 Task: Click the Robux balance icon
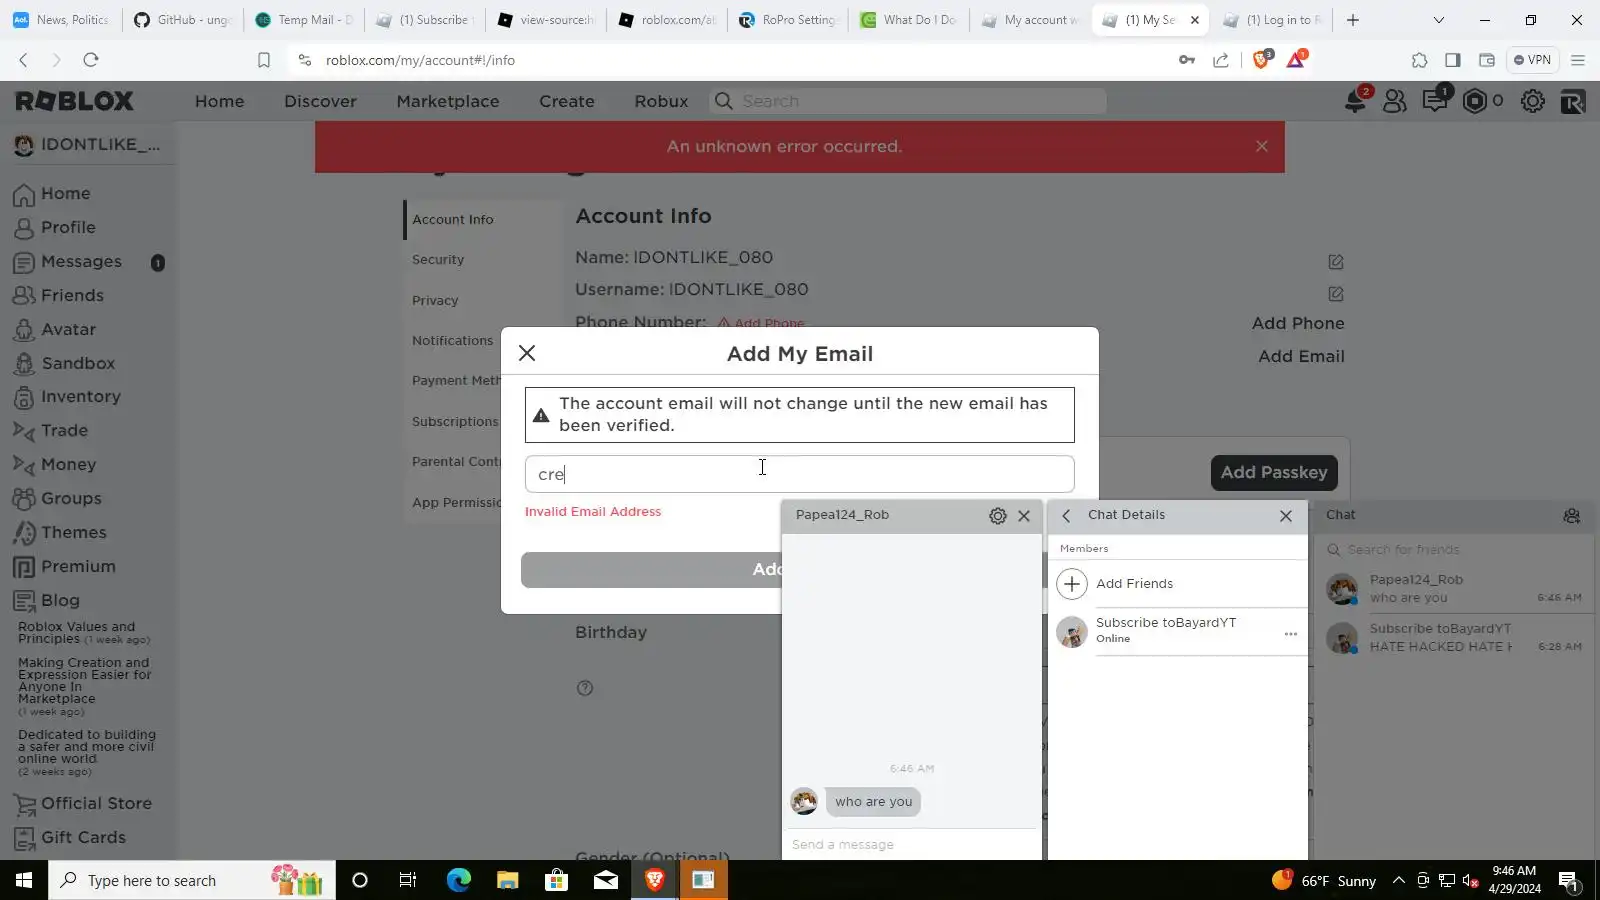coord(1474,101)
